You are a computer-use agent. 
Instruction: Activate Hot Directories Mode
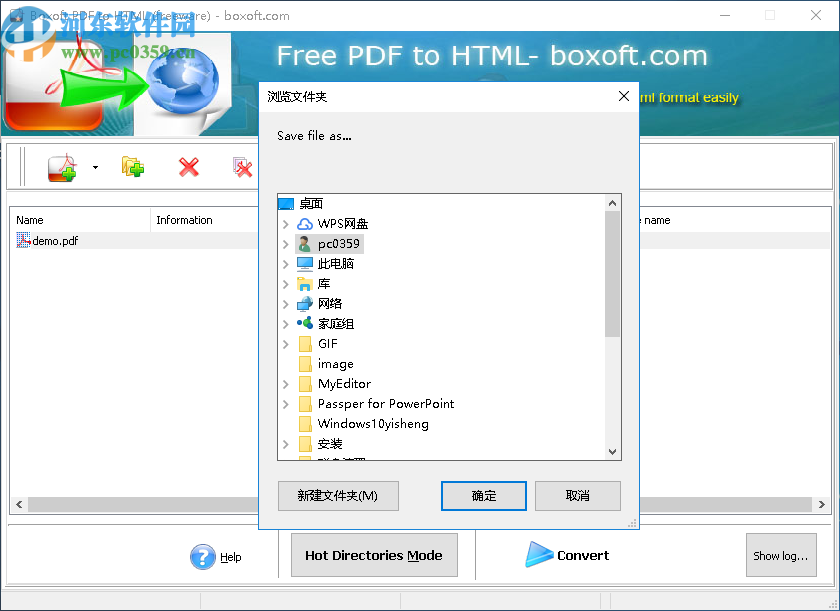tap(374, 555)
